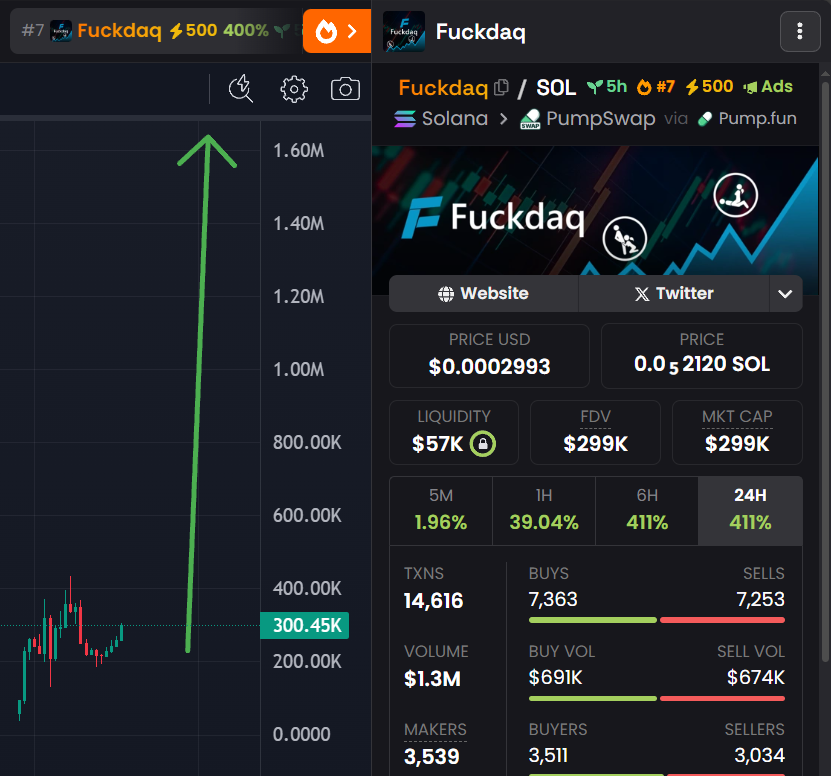Click the lightning 500 boosts badge

click(709, 86)
